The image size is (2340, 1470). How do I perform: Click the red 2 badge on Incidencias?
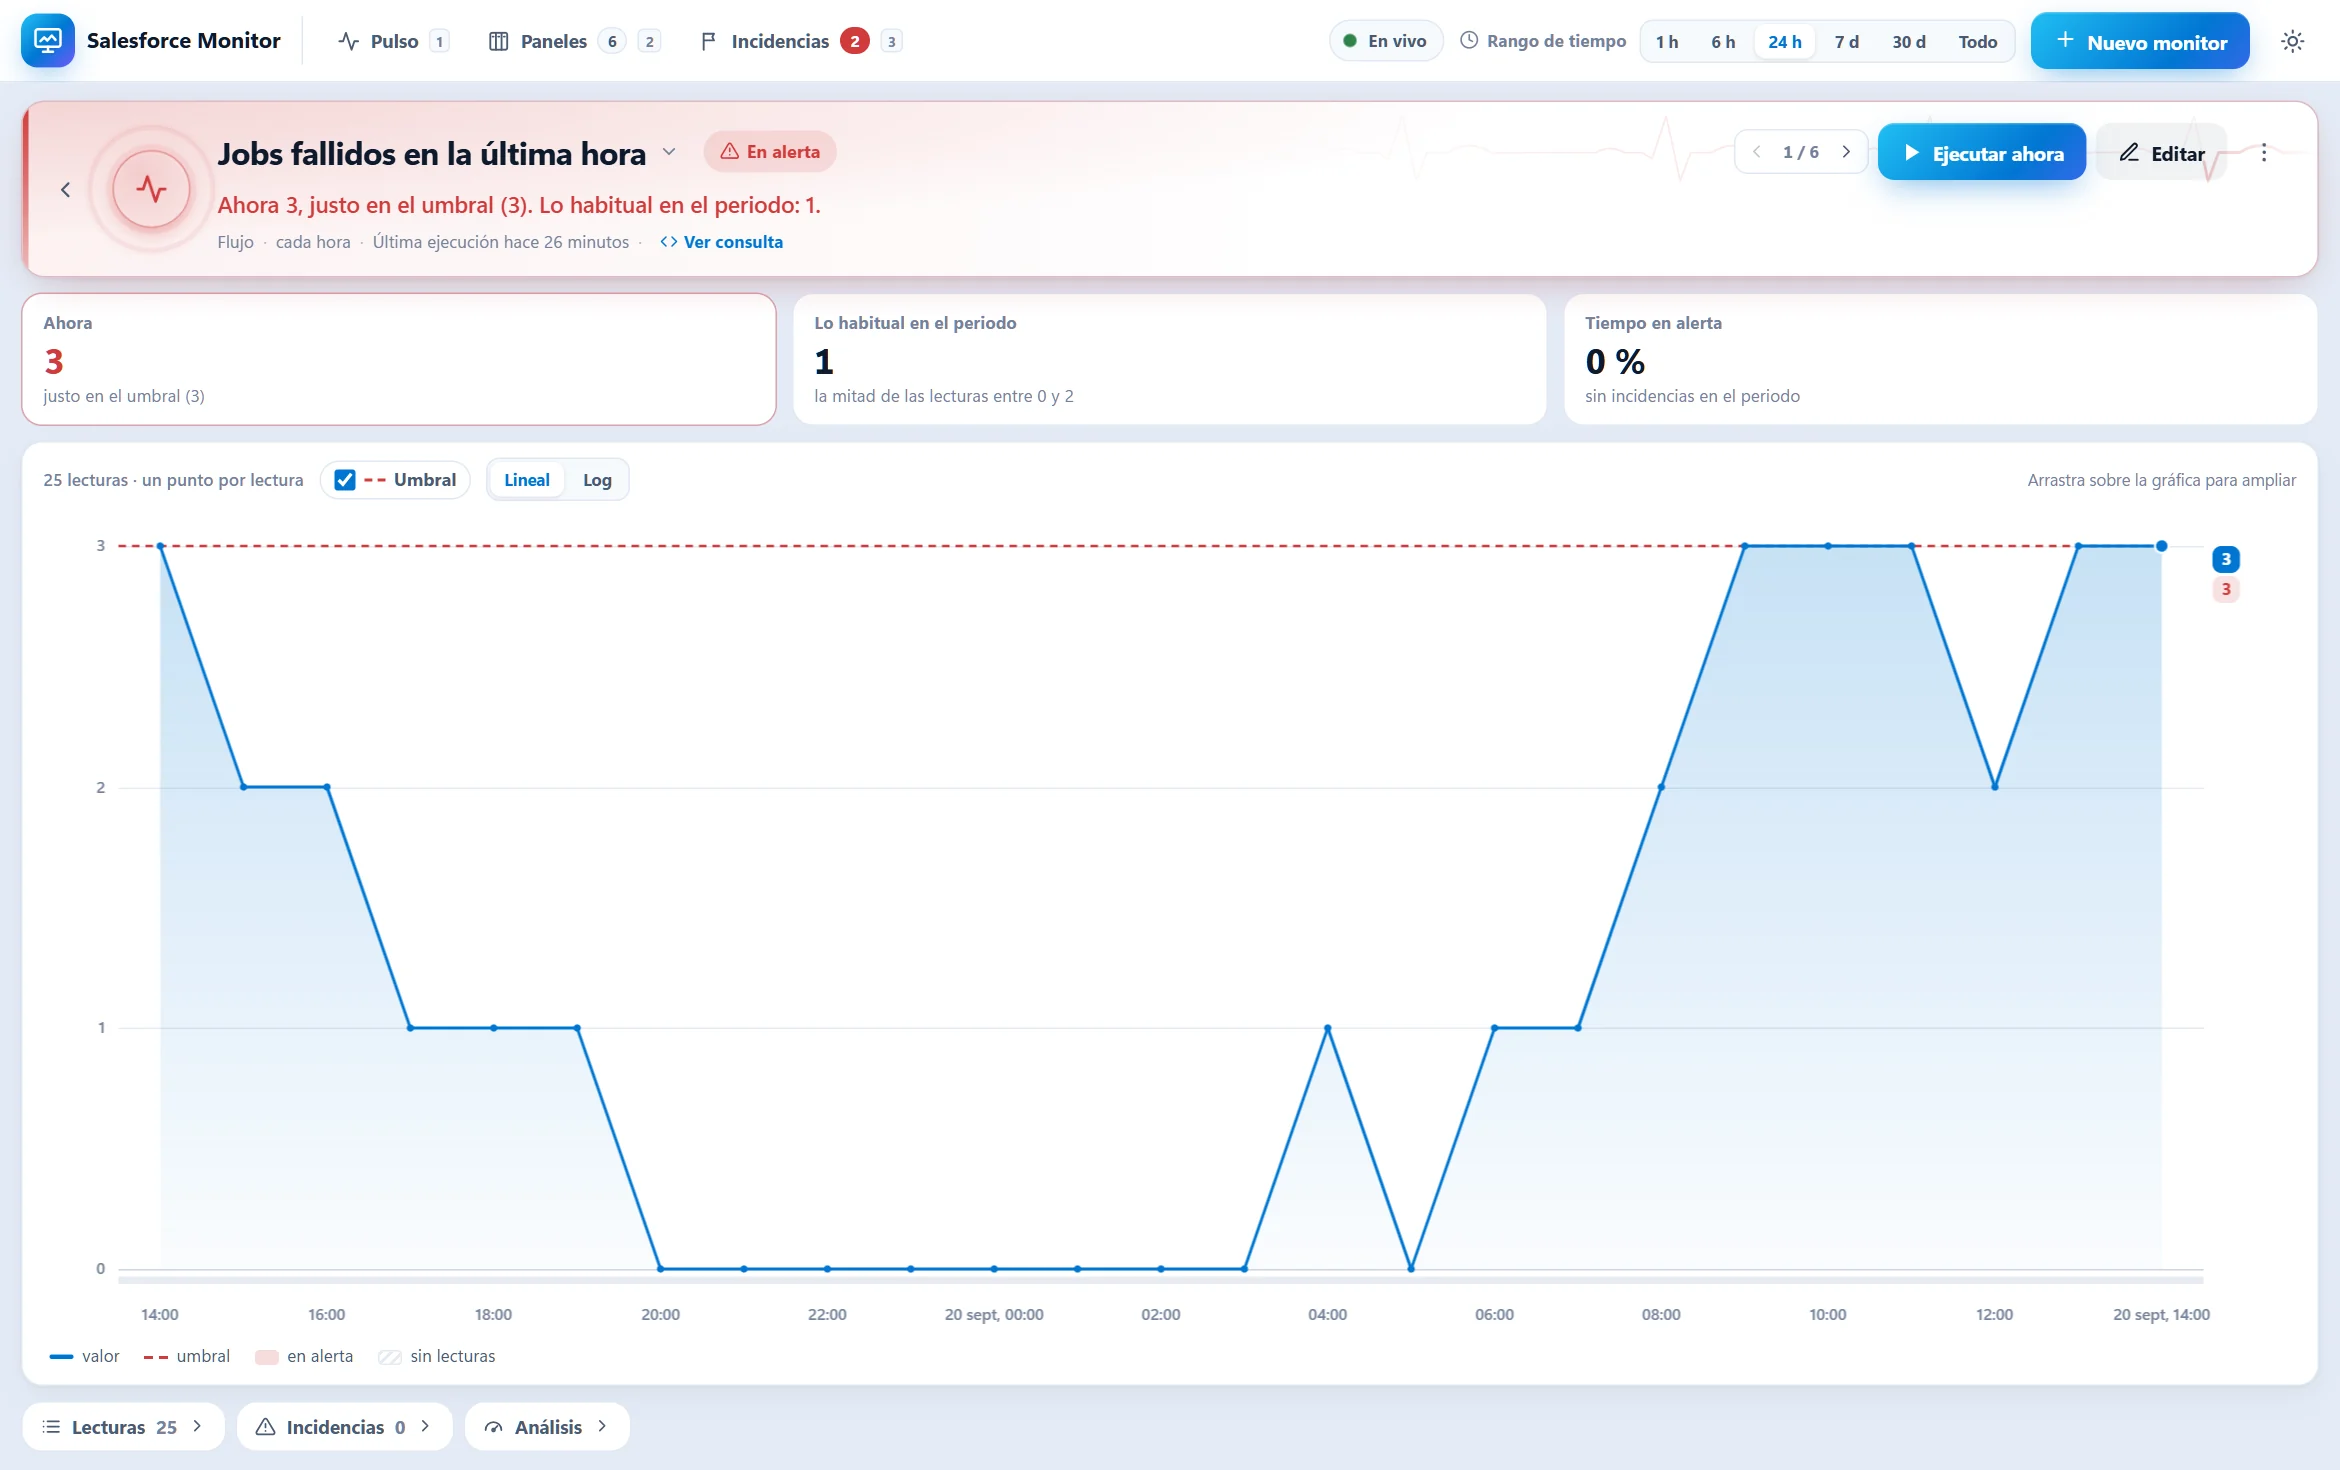point(854,41)
